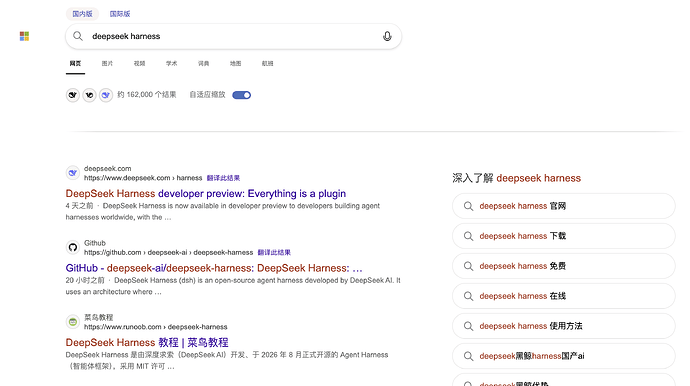Click the blue whale icon beside result count
The width and height of the screenshot is (690, 386).
(106, 95)
